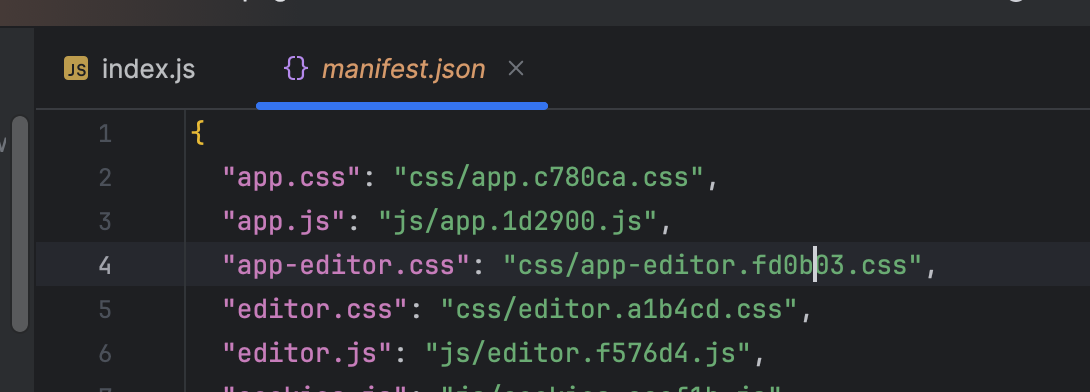This screenshot has height=392, width=1090.
Task: Click the braces icon on manifest.json tab
Action: click(x=296, y=68)
